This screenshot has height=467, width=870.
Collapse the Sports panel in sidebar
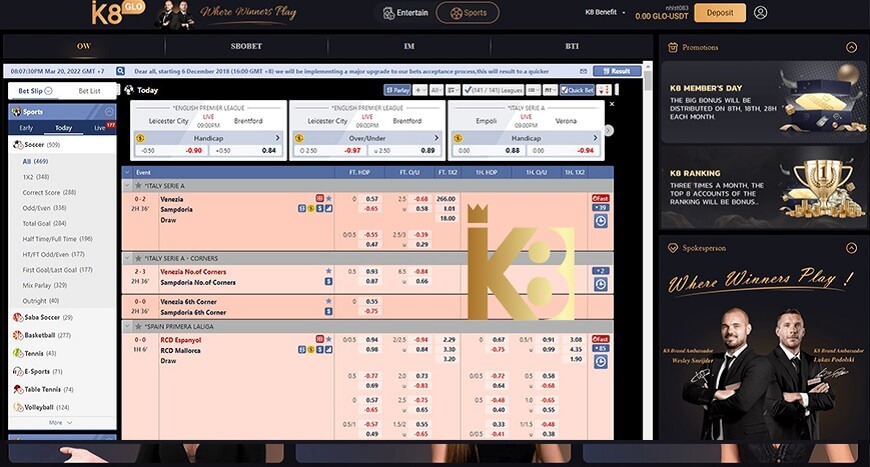[109, 111]
